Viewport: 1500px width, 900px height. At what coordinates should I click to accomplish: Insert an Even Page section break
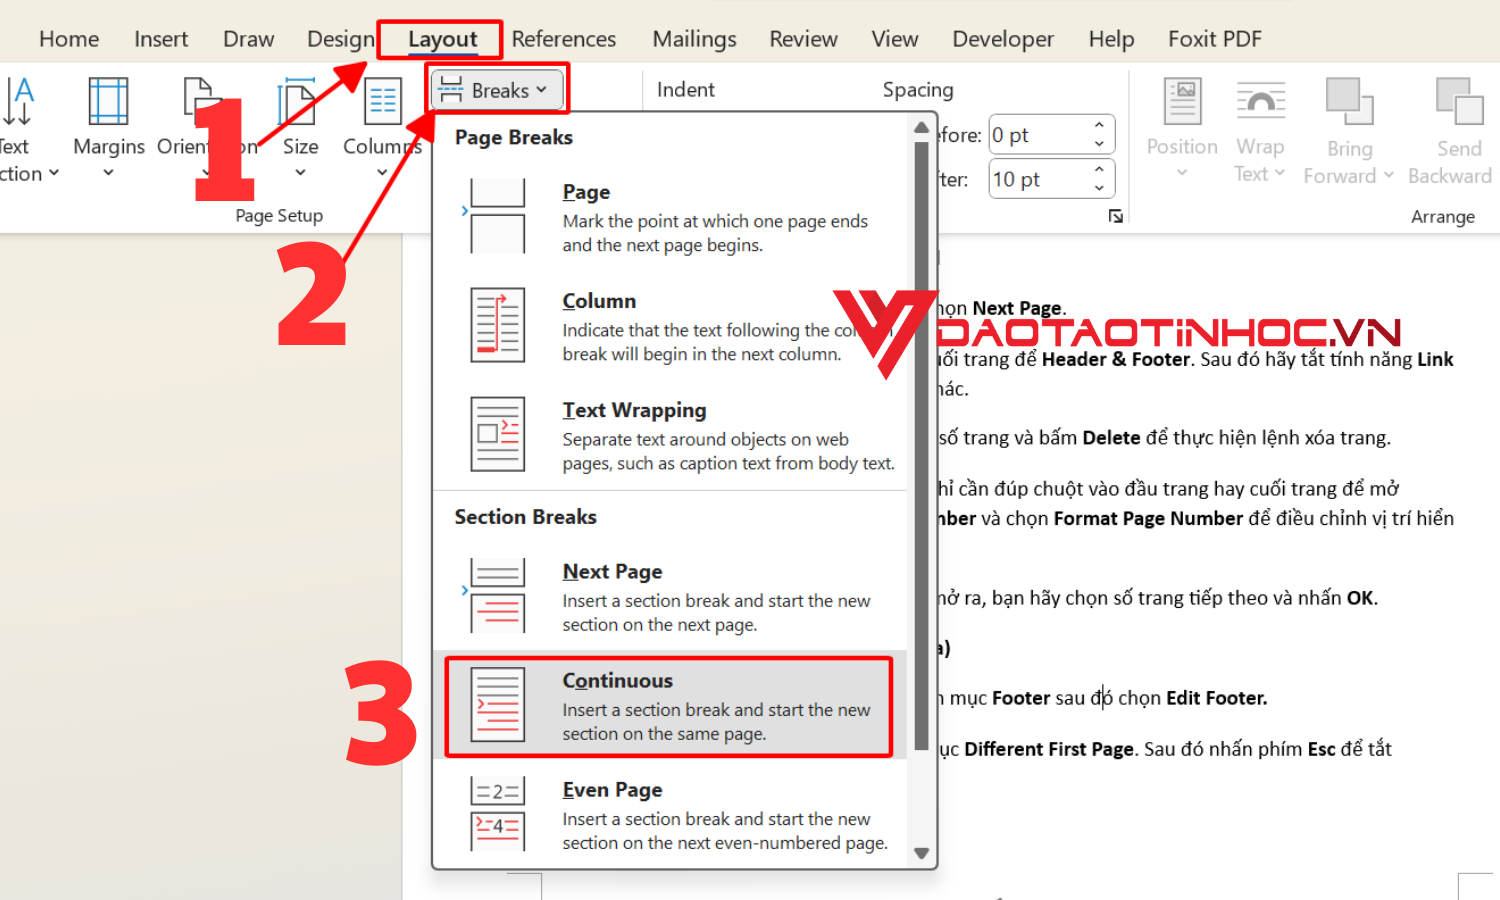pyautogui.click(x=670, y=815)
